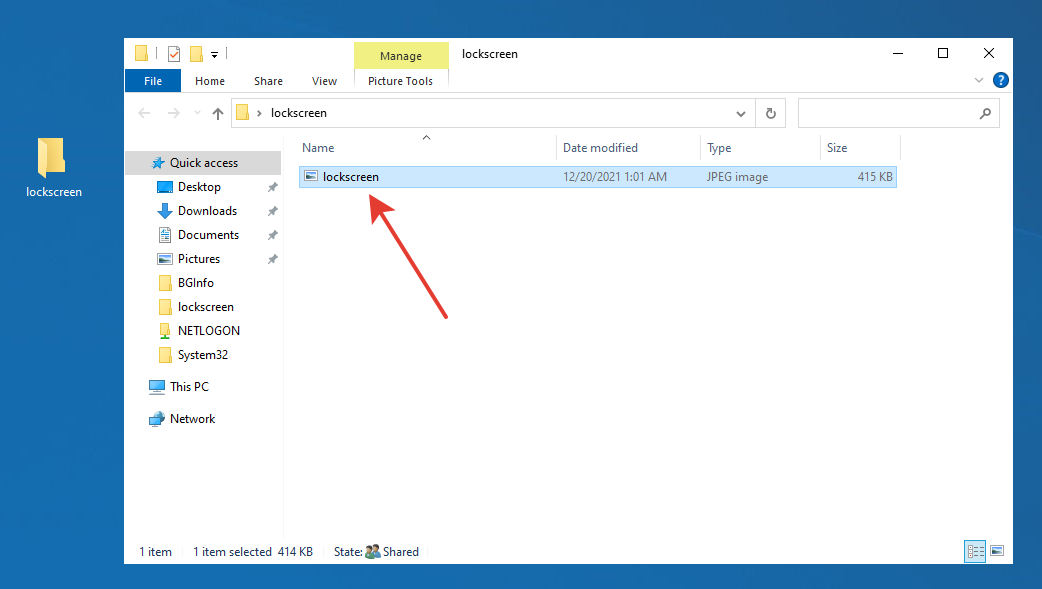Expand the ribbon using chevron

979,81
